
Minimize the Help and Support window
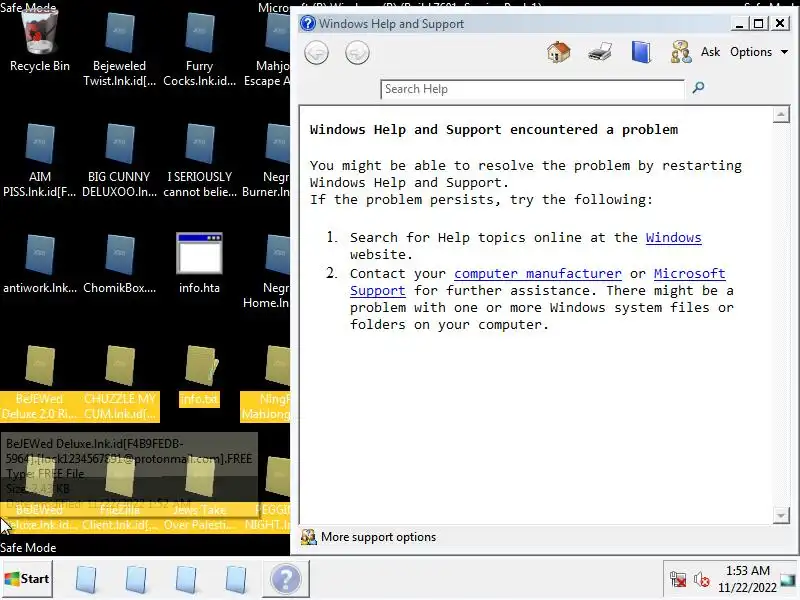739,23
